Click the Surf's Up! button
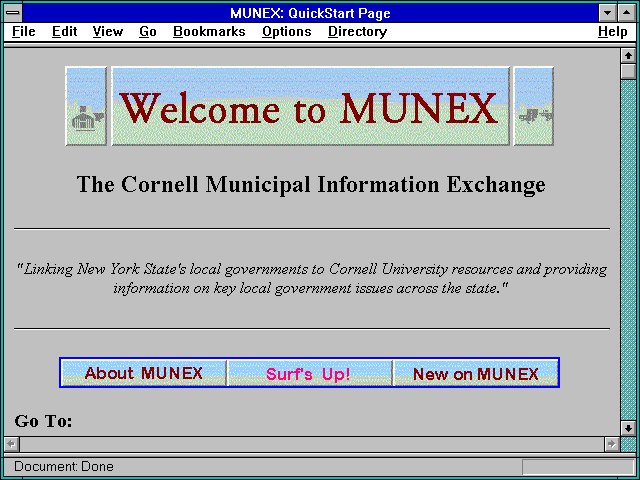Screen dimensions: 640x480 point(310,373)
